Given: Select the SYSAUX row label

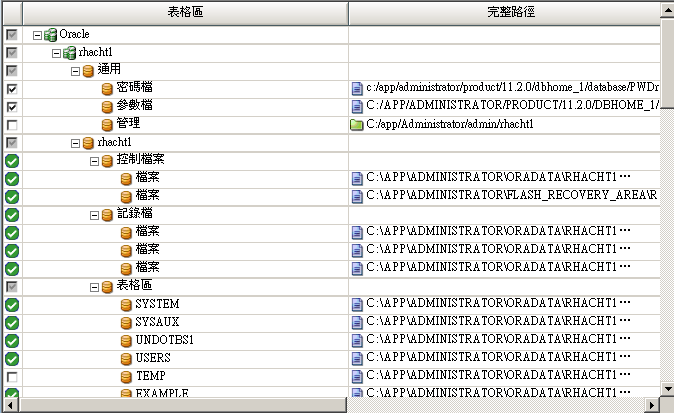Looking at the screenshot, I should [157, 322].
